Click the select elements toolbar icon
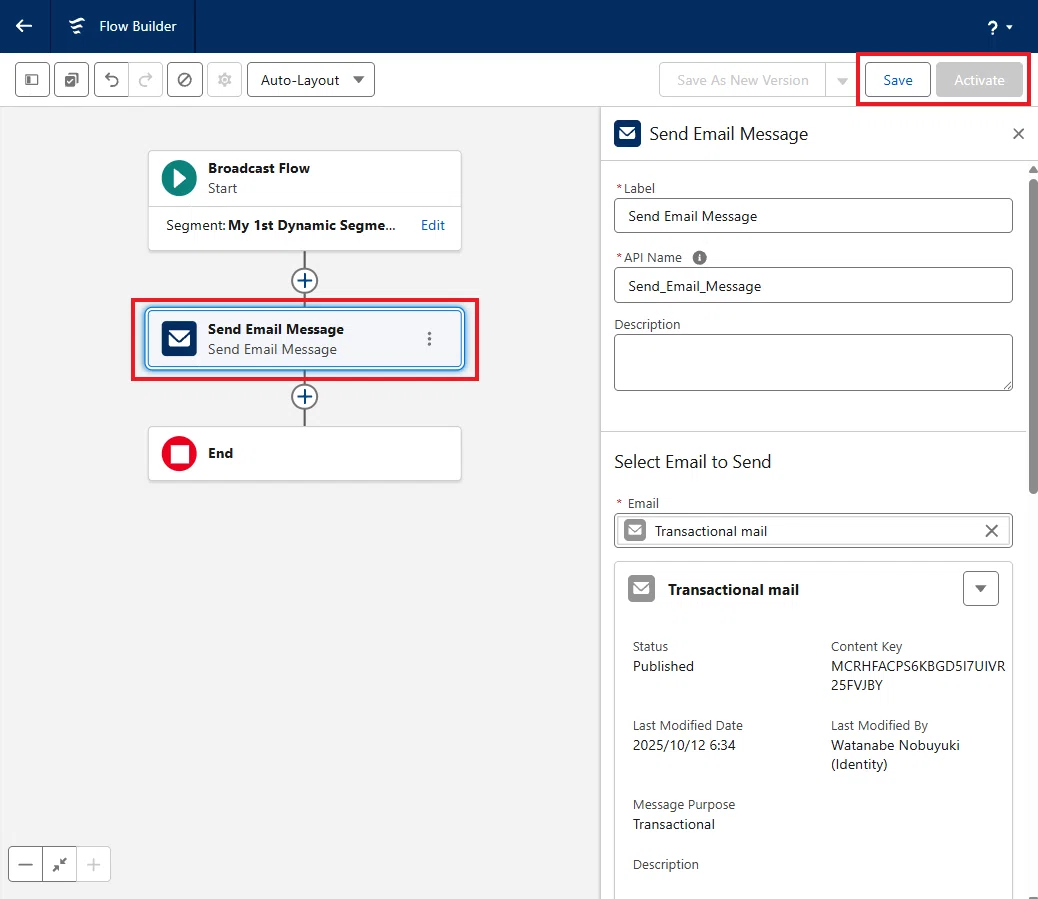 71,79
